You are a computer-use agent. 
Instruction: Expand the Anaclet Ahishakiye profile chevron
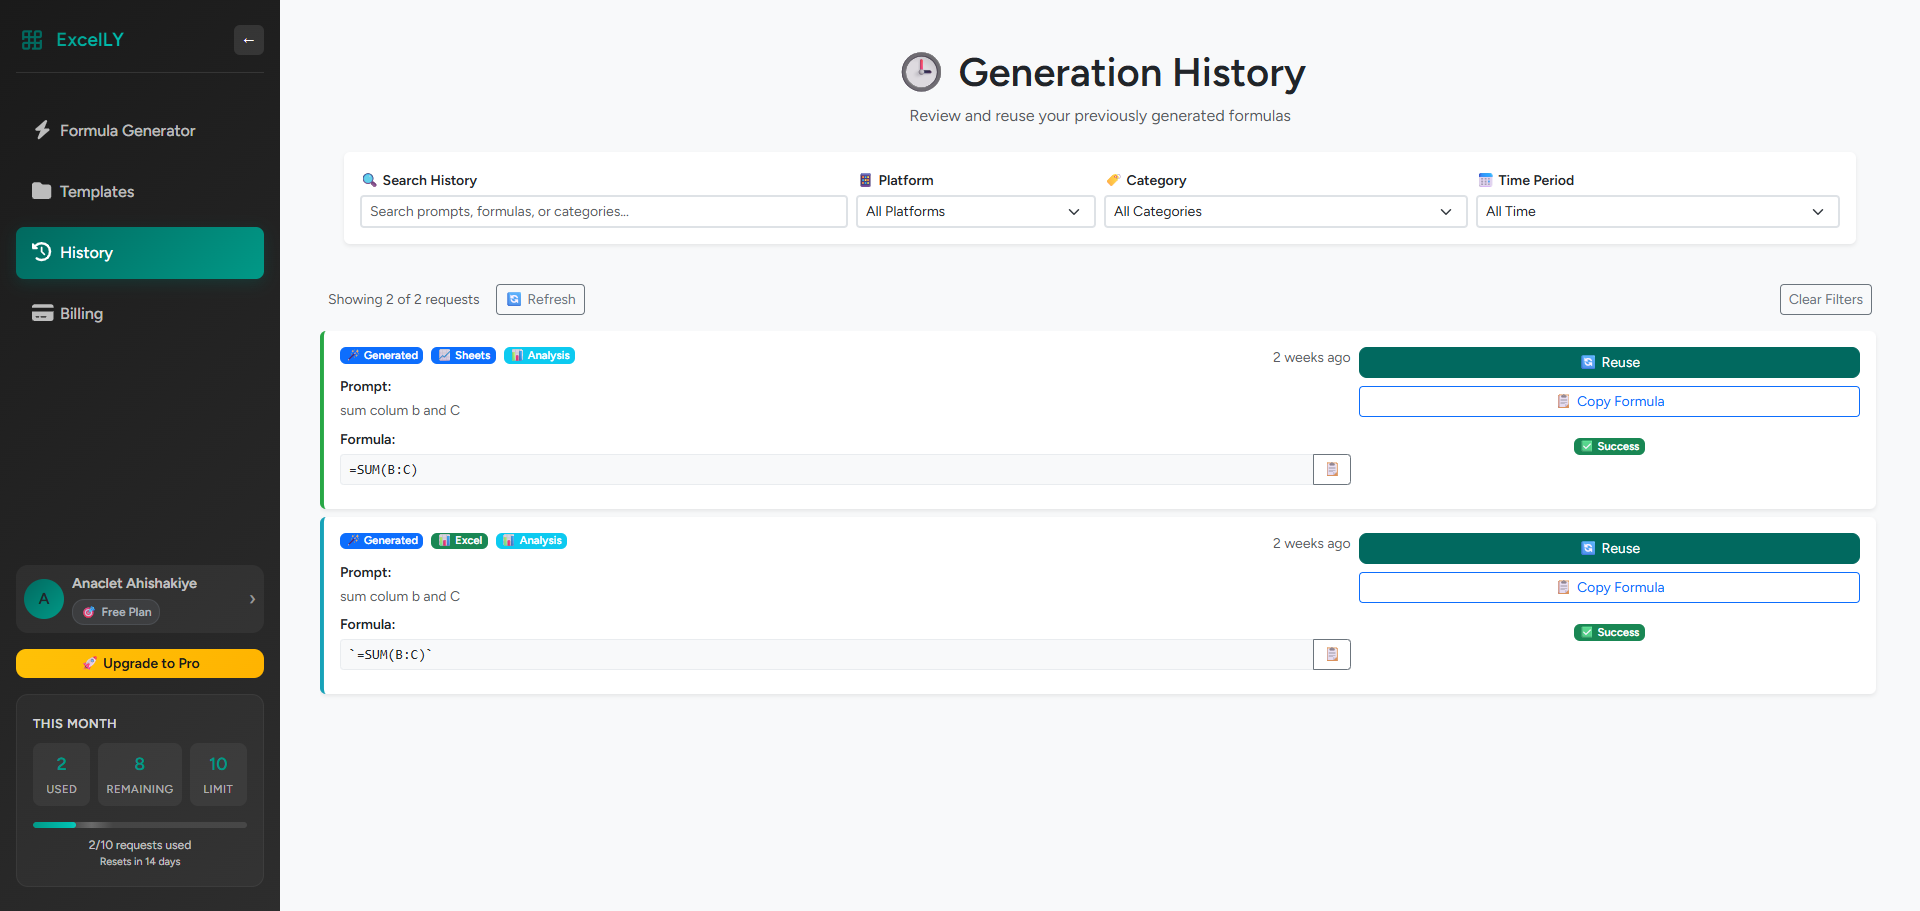pyautogui.click(x=252, y=599)
